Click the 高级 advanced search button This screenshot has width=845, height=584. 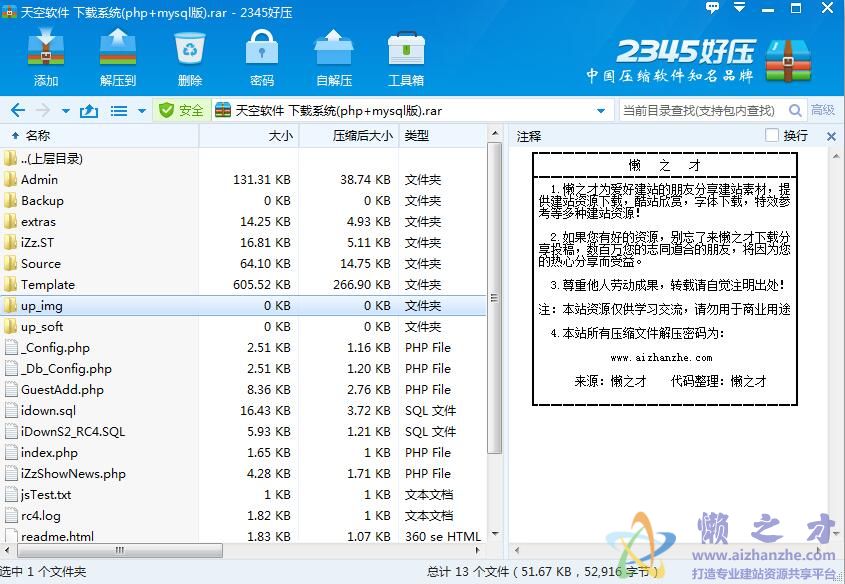tap(822, 110)
